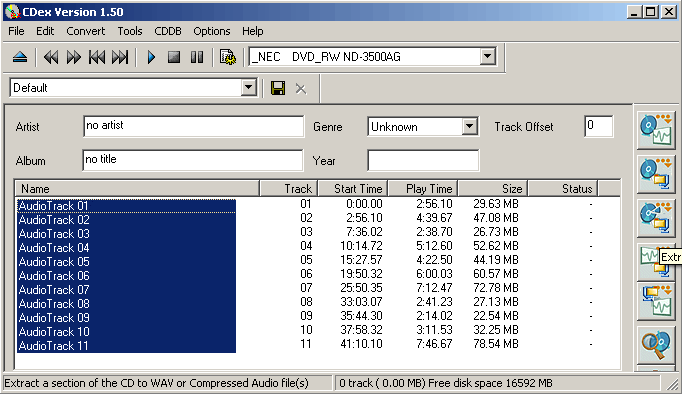The width and height of the screenshot is (682, 394).
Task: Open the Convert menu
Action: click(x=85, y=31)
